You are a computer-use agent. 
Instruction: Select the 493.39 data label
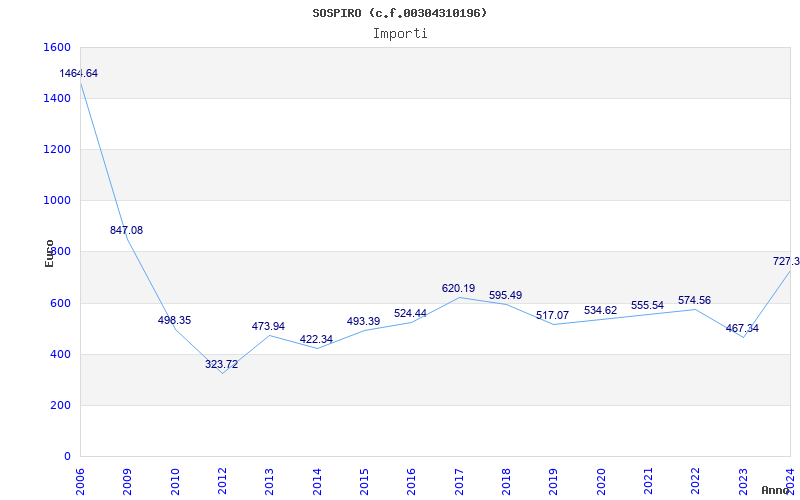coord(363,321)
